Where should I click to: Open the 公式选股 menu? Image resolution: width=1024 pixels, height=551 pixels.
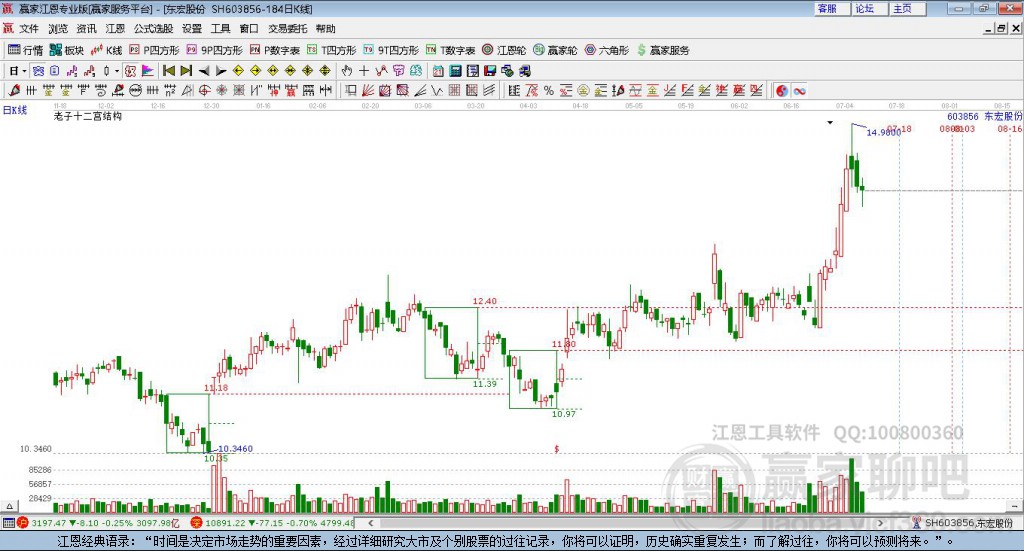click(x=153, y=29)
